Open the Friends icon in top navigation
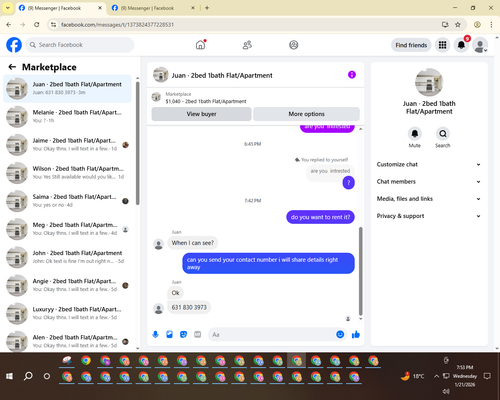This screenshot has height=400, width=500. click(x=247, y=45)
